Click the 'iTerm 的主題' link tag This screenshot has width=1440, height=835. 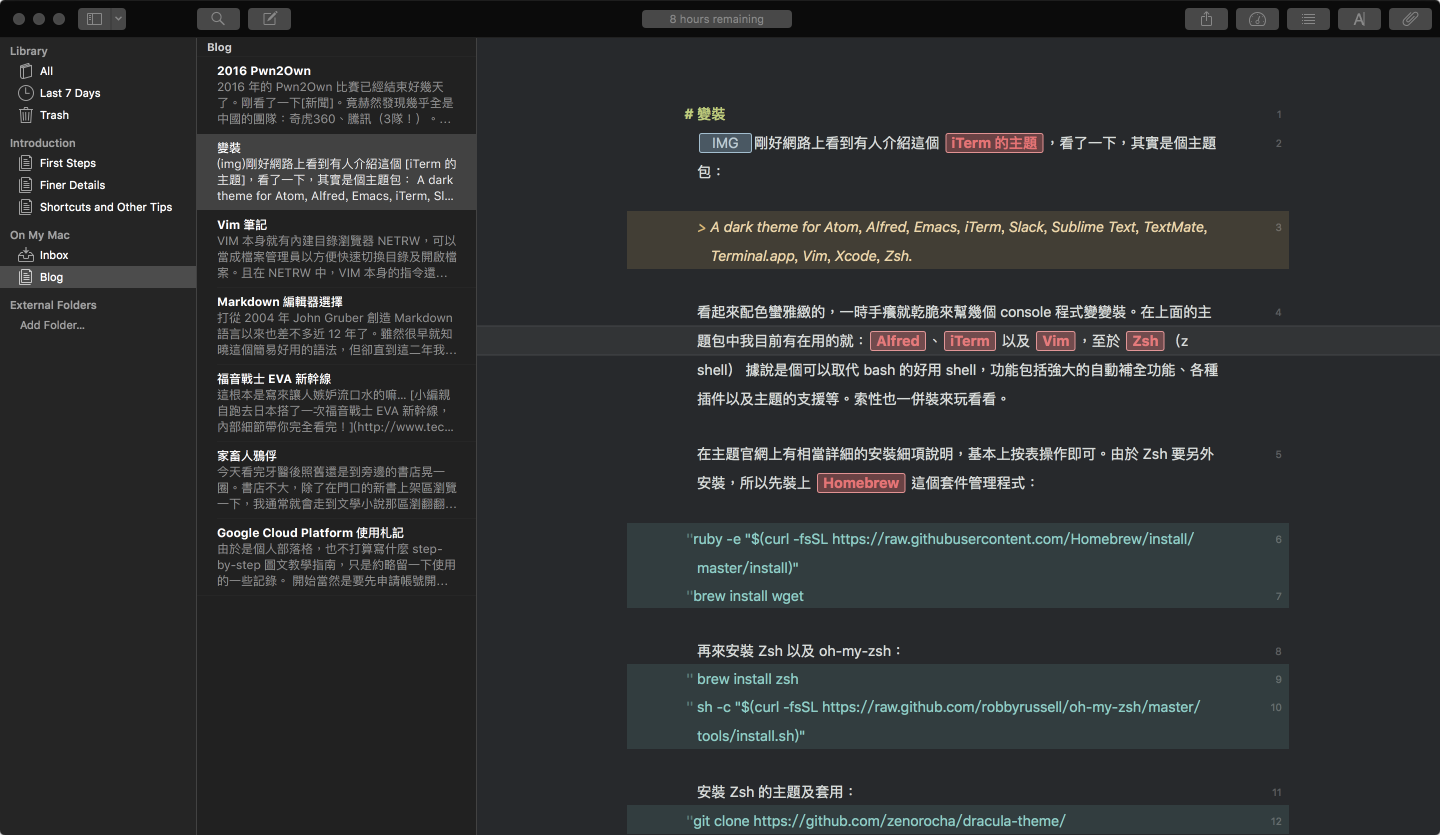(x=994, y=143)
